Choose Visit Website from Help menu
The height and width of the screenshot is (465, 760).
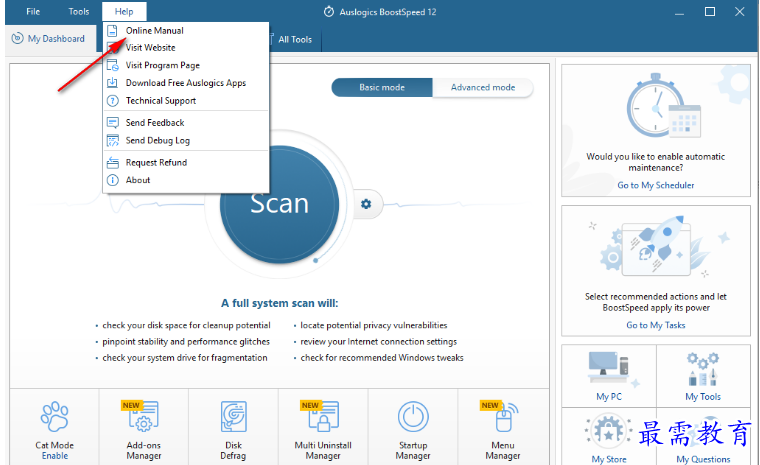tap(186, 48)
